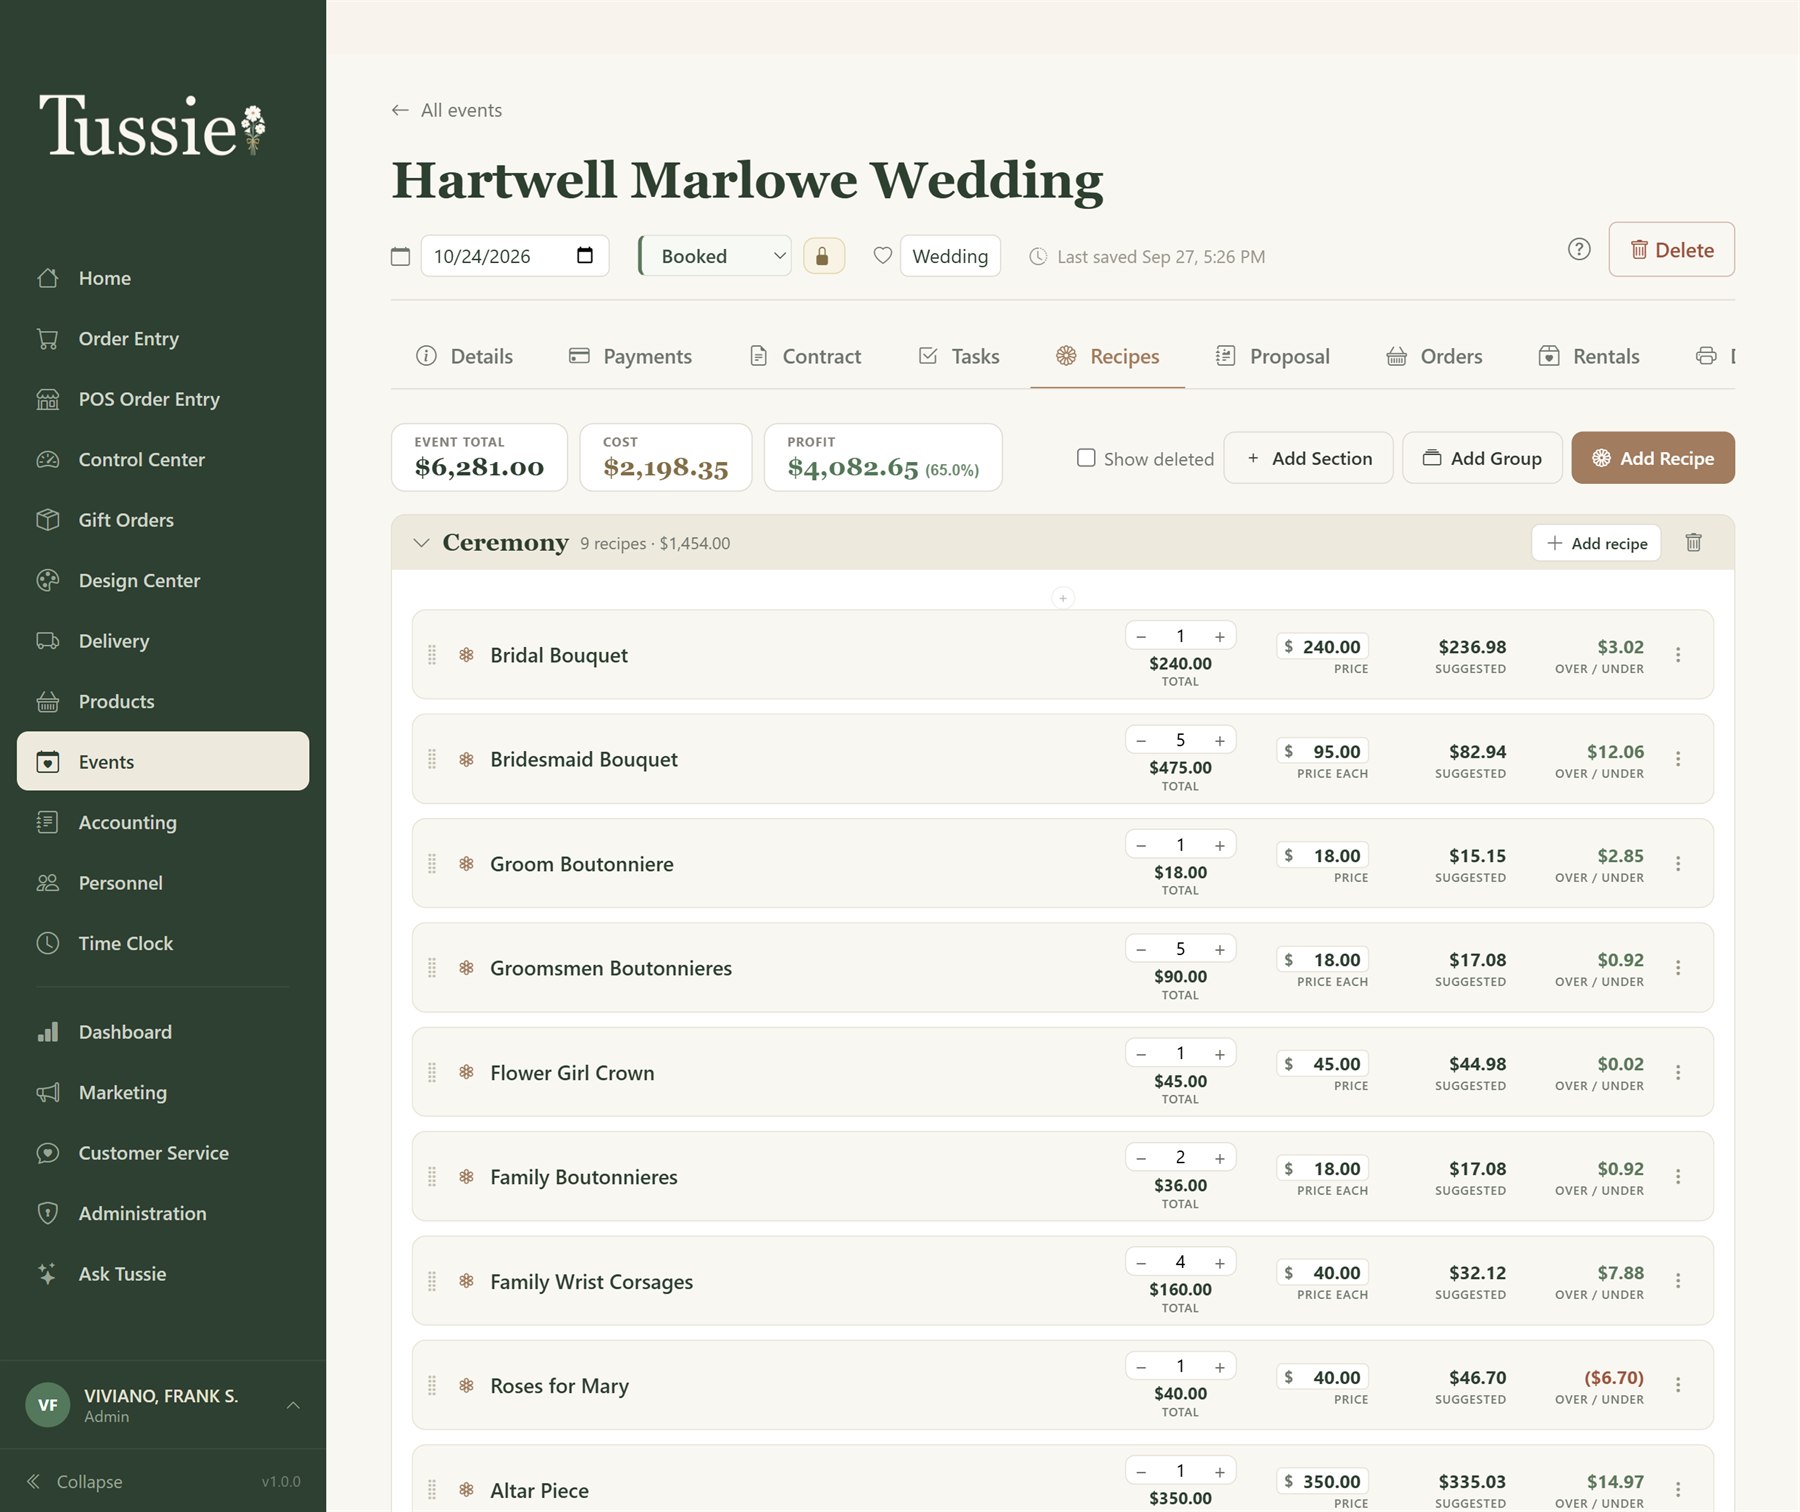Screen dimensions: 1800x1512
Task: Delete the Ceremony section via trash icon
Action: click(1693, 542)
